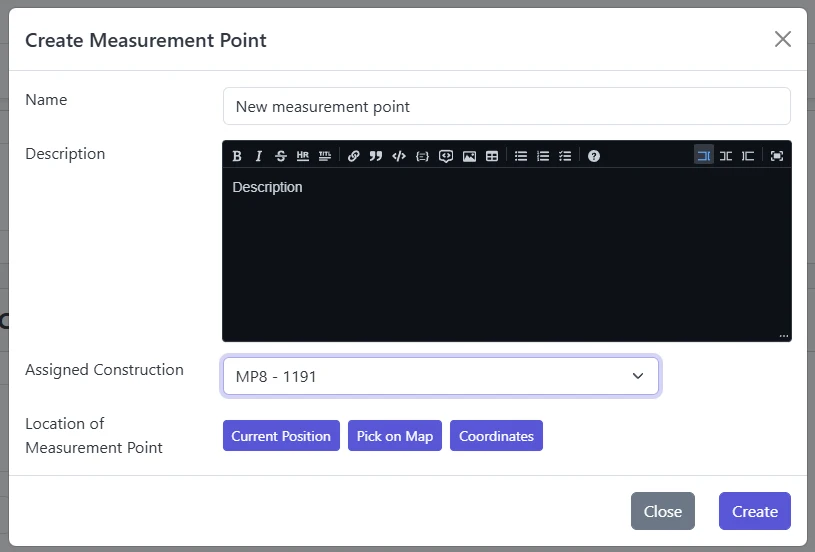Select the Coordinates location option
815x552 pixels.
point(496,436)
